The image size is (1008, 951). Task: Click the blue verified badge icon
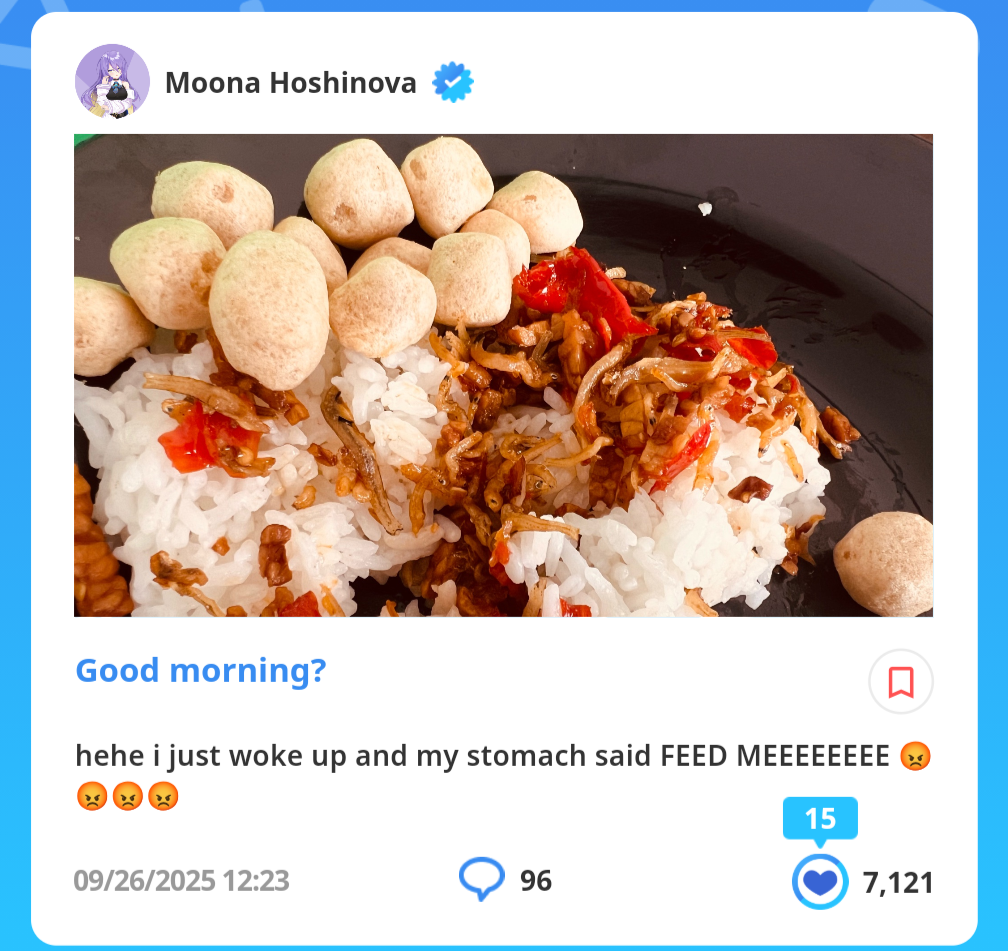pos(453,82)
